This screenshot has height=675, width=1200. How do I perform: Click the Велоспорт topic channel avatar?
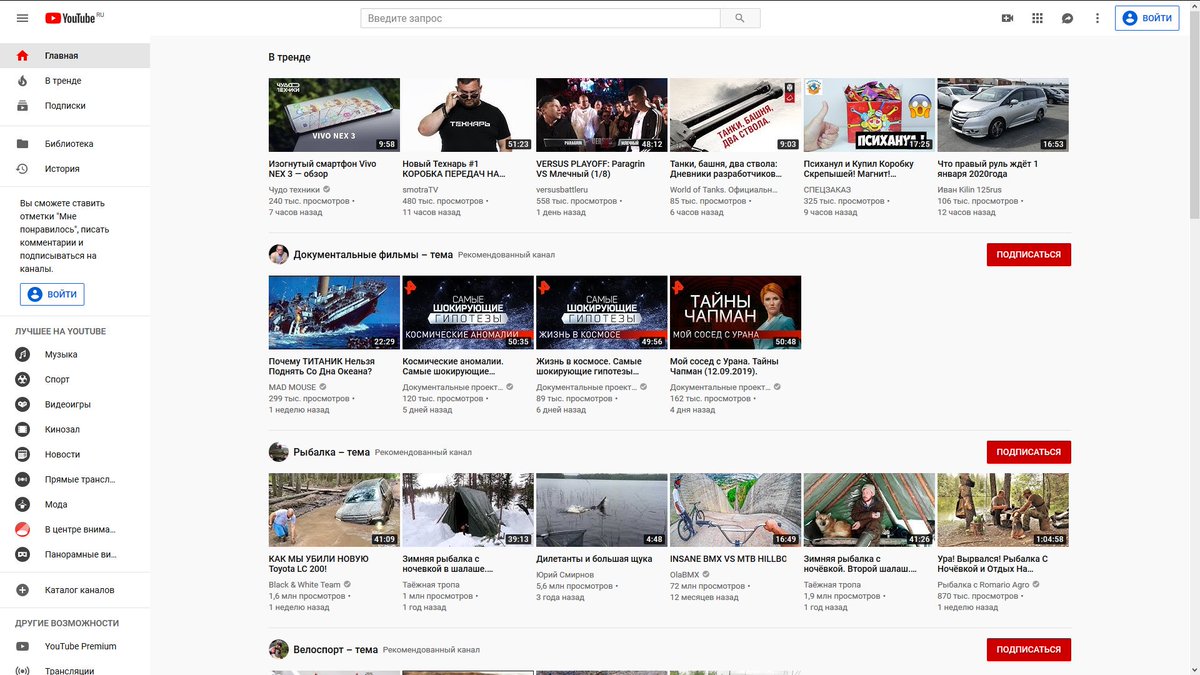coord(278,650)
